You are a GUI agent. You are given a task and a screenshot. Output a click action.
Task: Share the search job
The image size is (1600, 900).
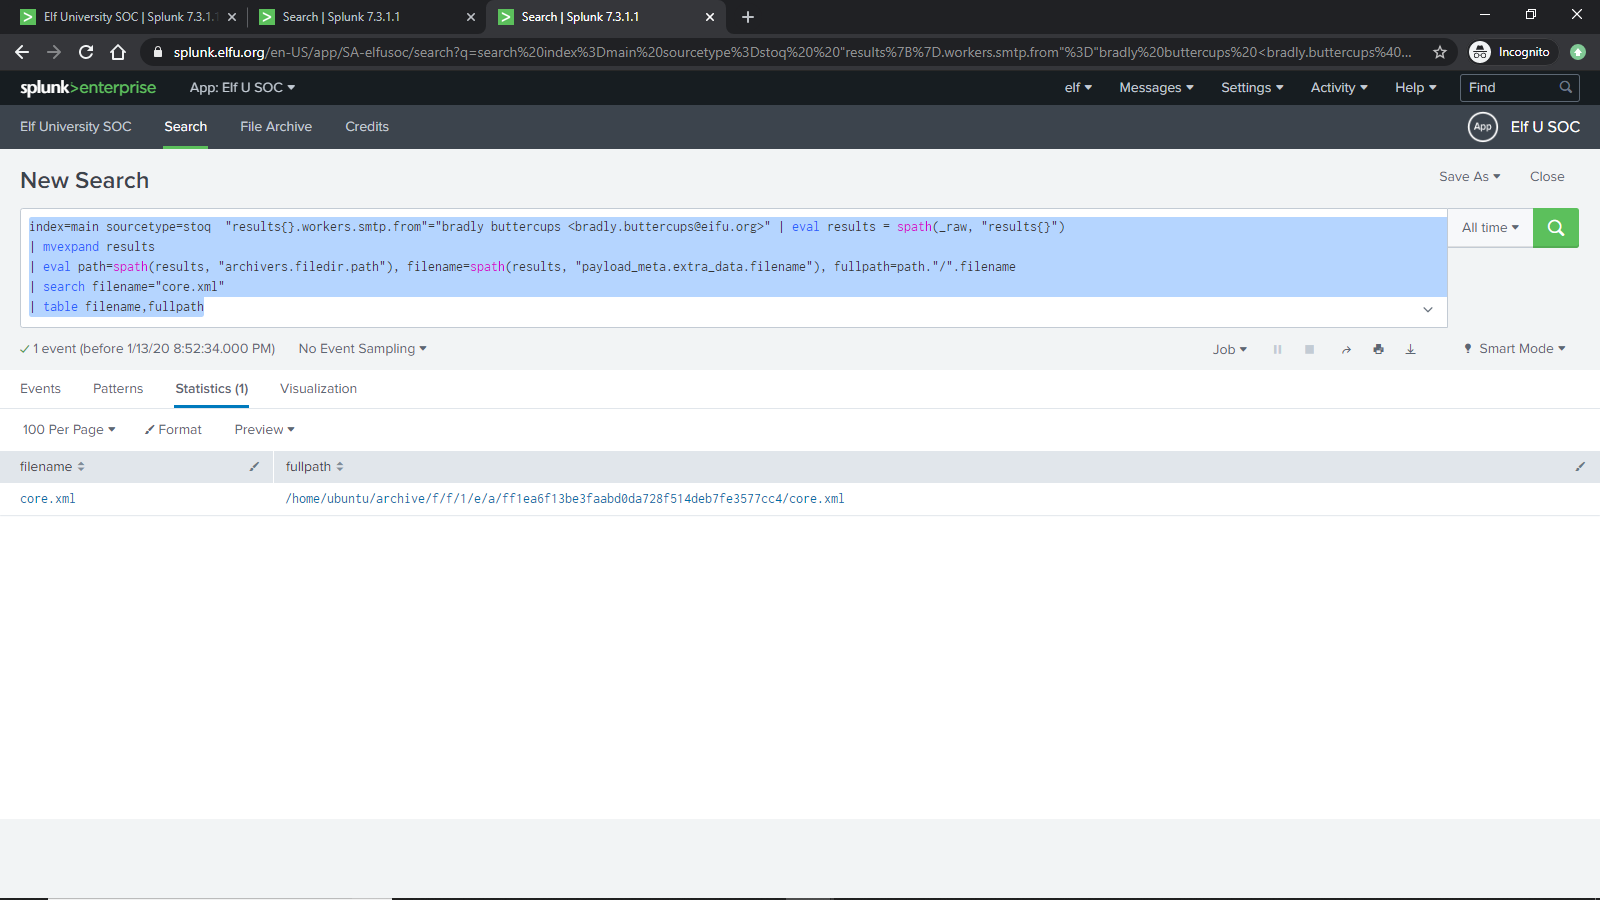click(1346, 349)
